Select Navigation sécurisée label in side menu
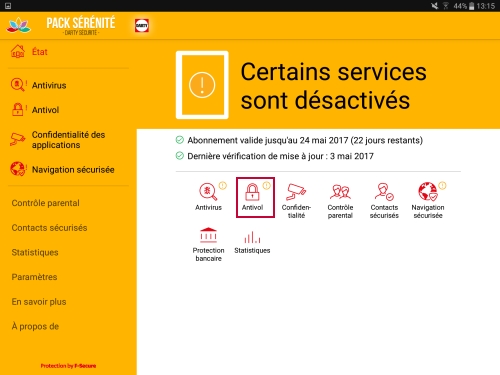This screenshot has height=375, width=500. [73, 170]
